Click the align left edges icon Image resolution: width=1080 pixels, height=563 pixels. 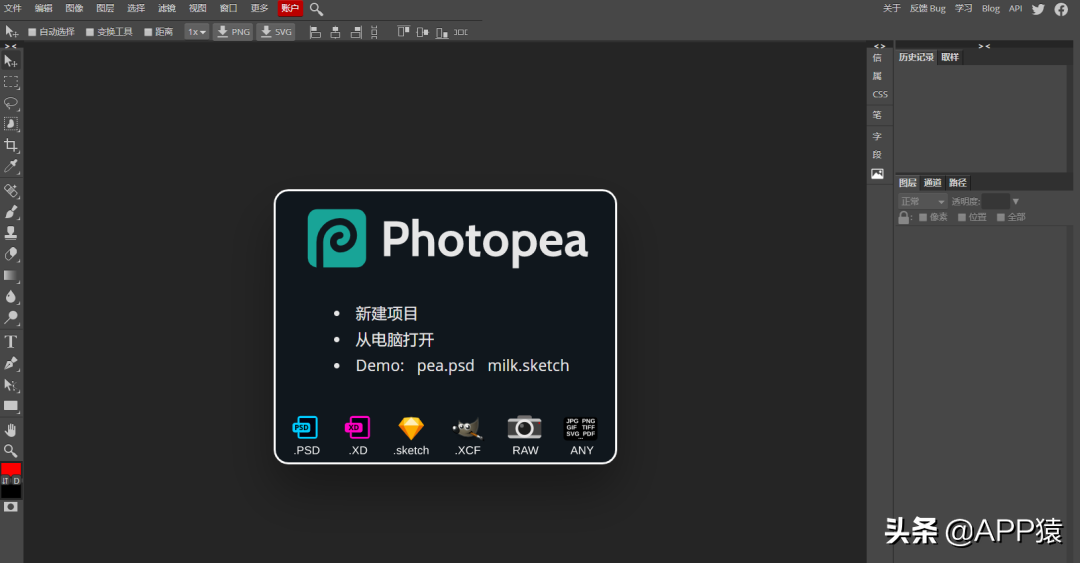pyautogui.click(x=315, y=32)
